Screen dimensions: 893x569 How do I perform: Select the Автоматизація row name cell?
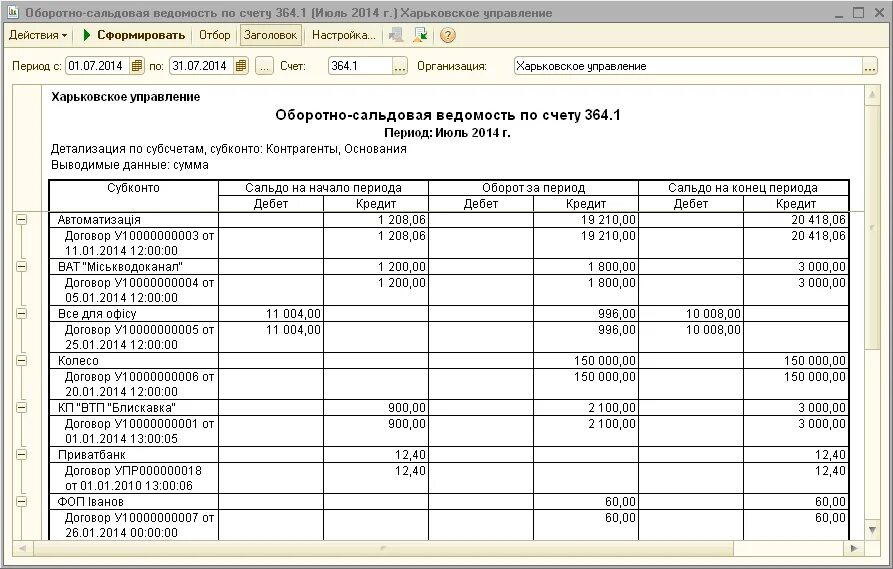pyautogui.click(x=134, y=220)
